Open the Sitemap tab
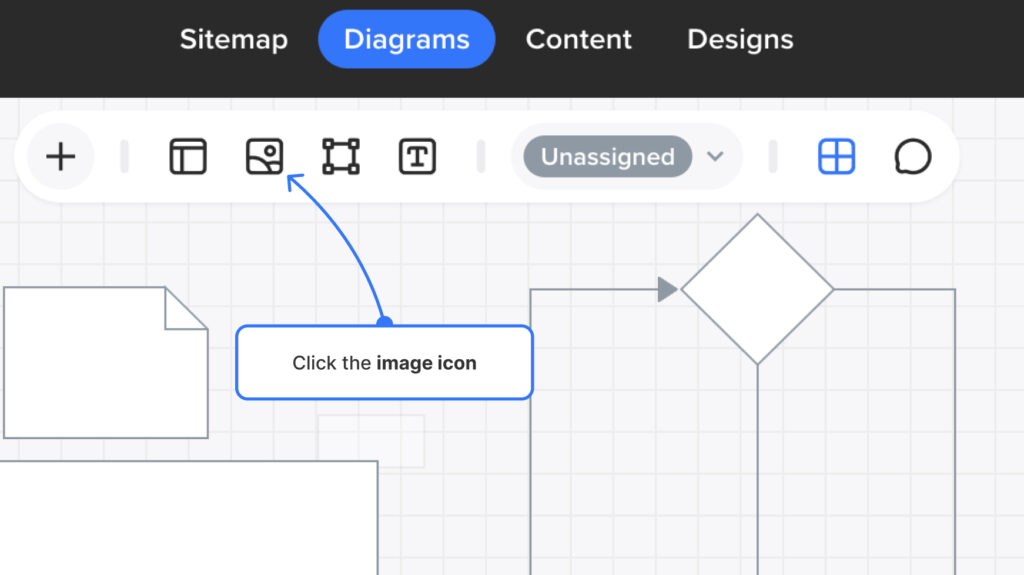 [x=234, y=39]
